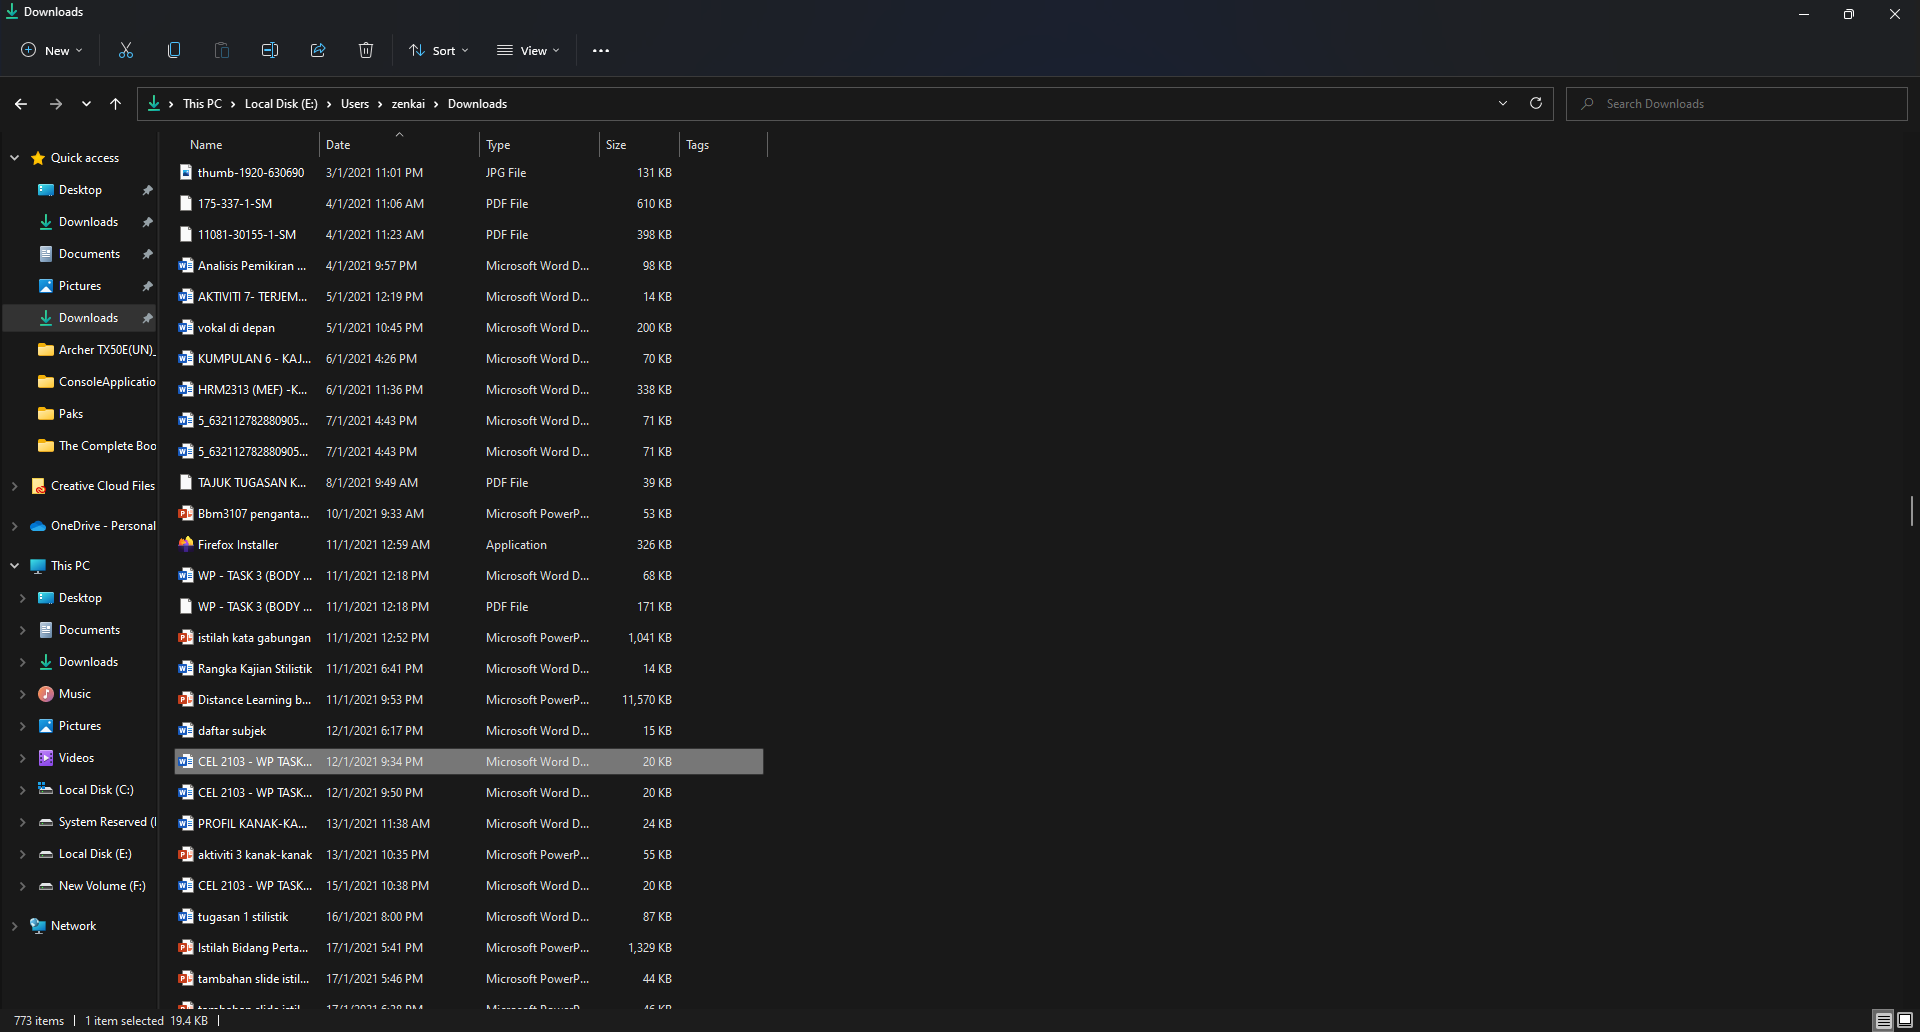Switch to details view in status bar
This screenshot has width=1920, height=1032.
(x=1883, y=1020)
